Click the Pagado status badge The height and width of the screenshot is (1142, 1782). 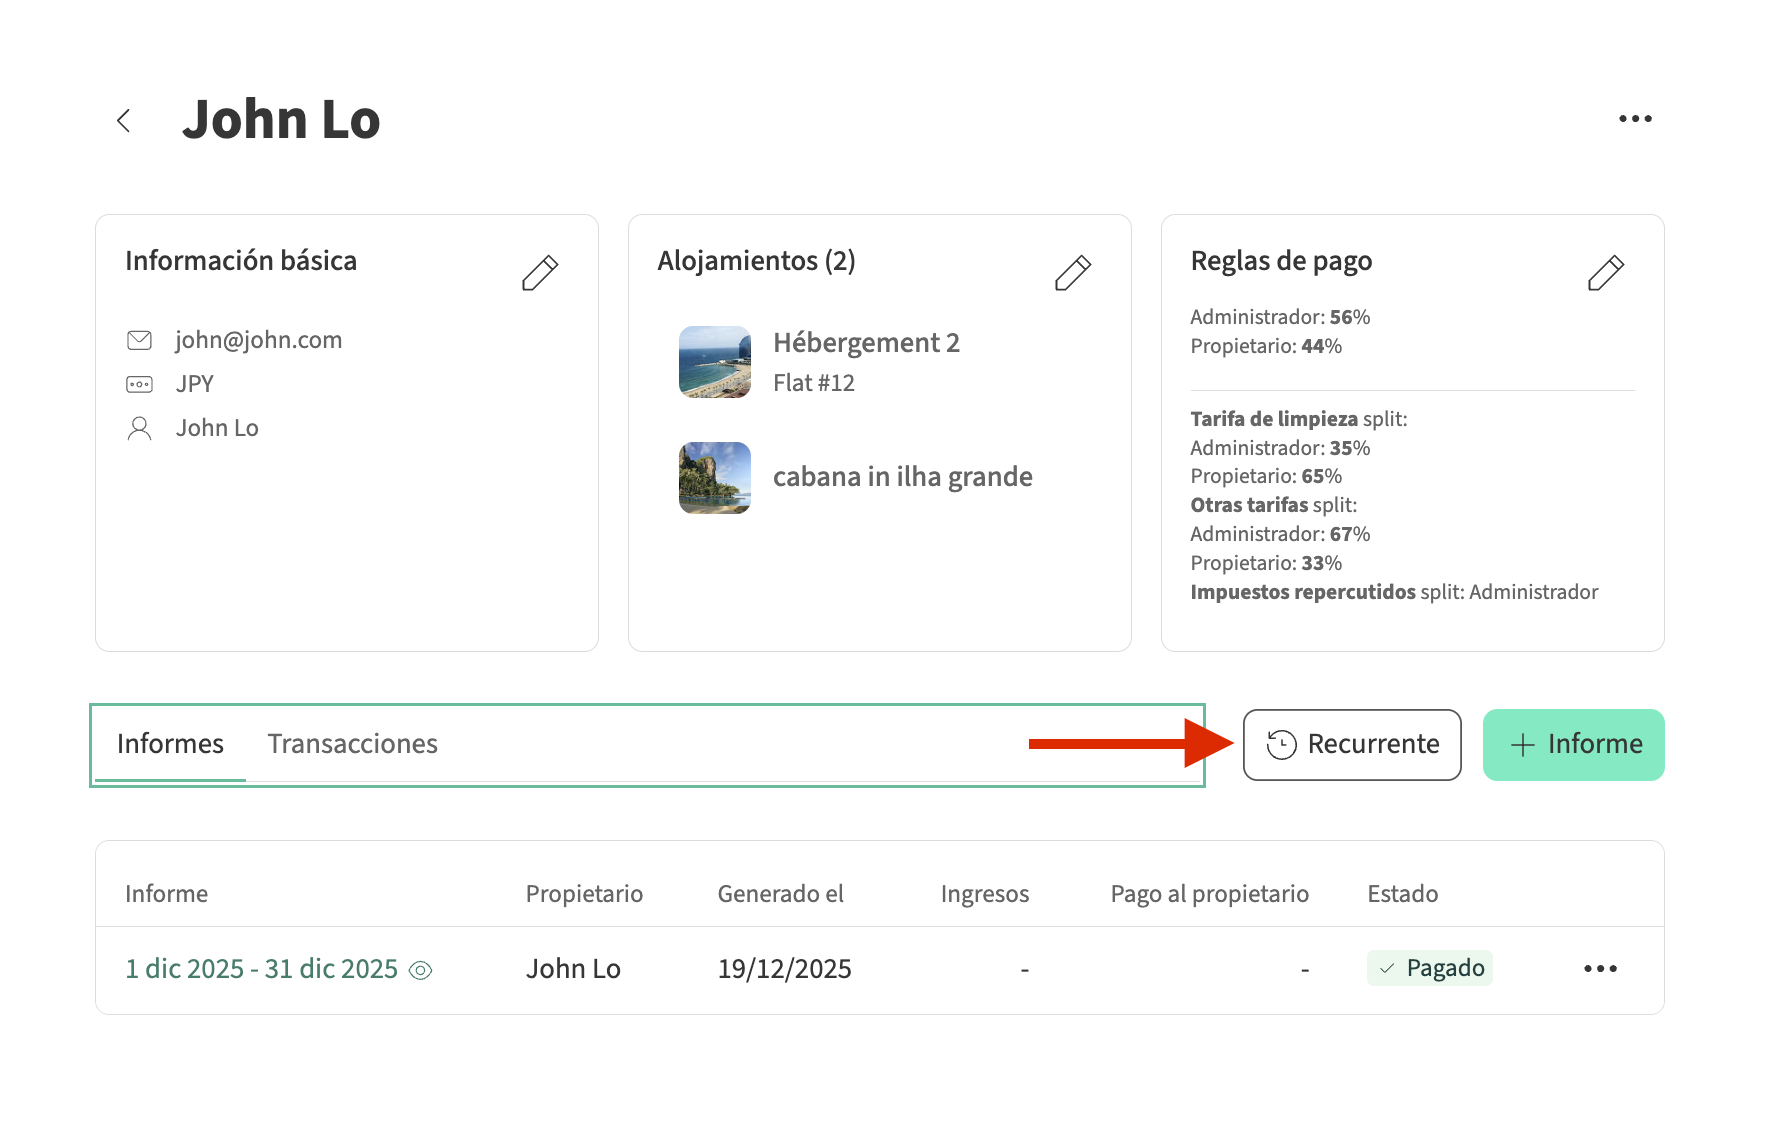point(1429,968)
